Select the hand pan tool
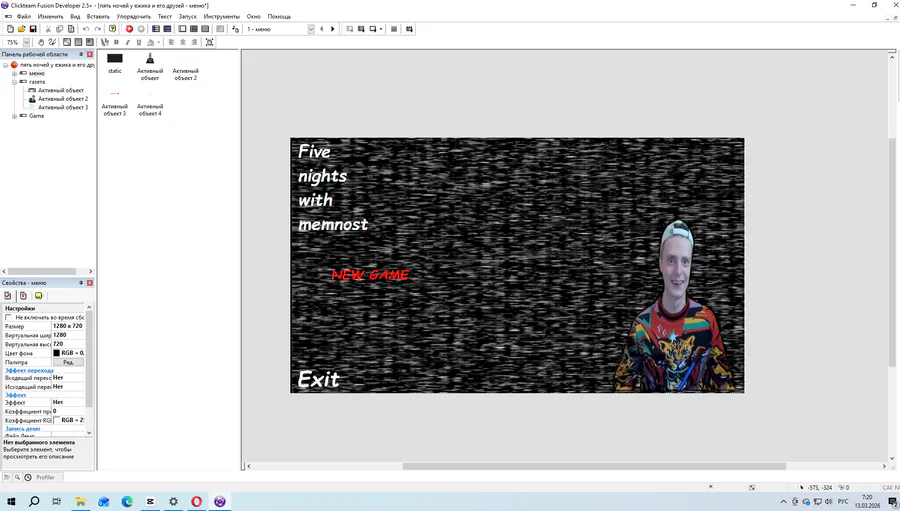This screenshot has width=900, height=511. coord(41,42)
